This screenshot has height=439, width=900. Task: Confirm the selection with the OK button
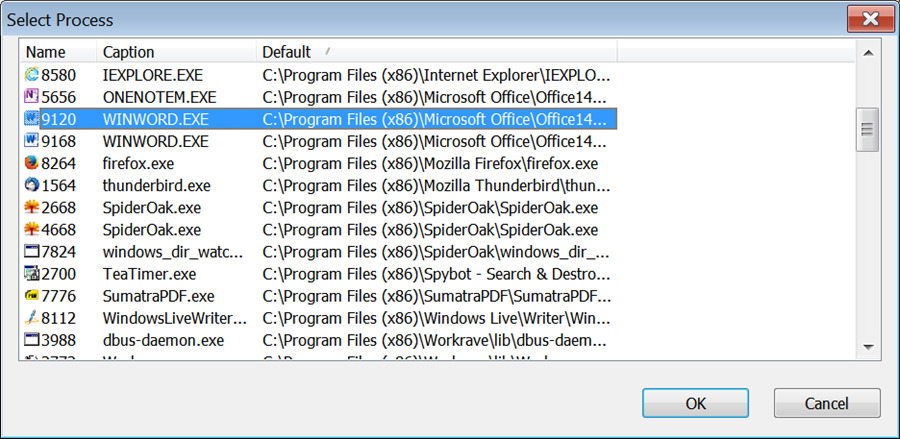[x=695, y=403]
